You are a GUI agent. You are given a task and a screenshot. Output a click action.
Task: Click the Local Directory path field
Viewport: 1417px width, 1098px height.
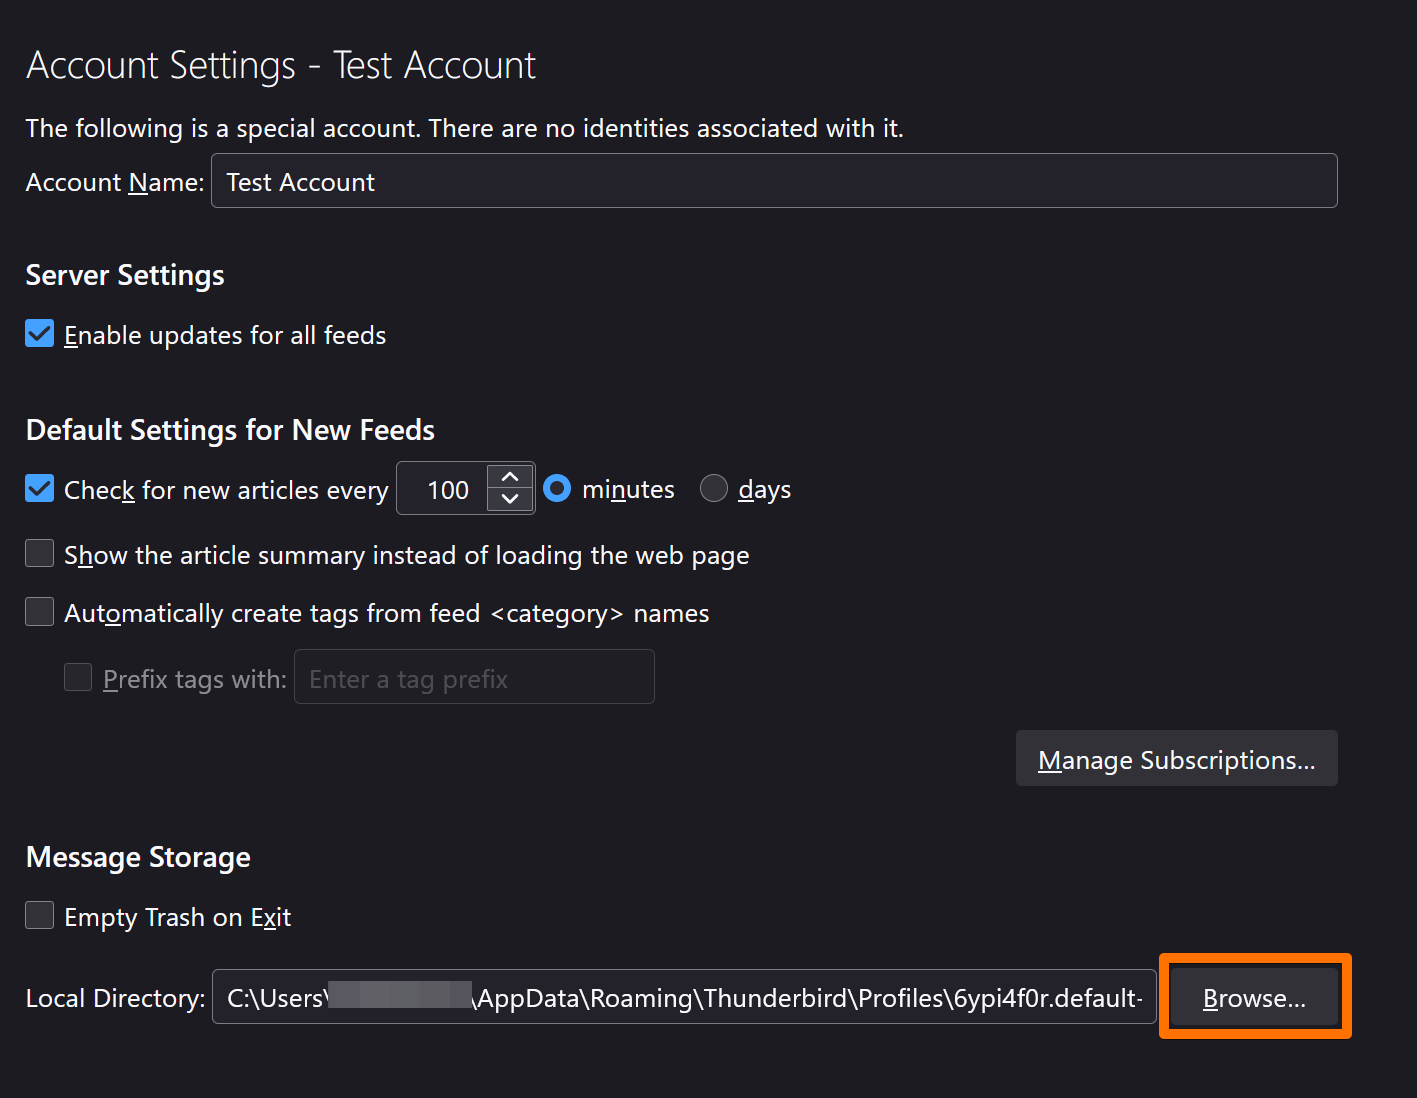point(684,997)
